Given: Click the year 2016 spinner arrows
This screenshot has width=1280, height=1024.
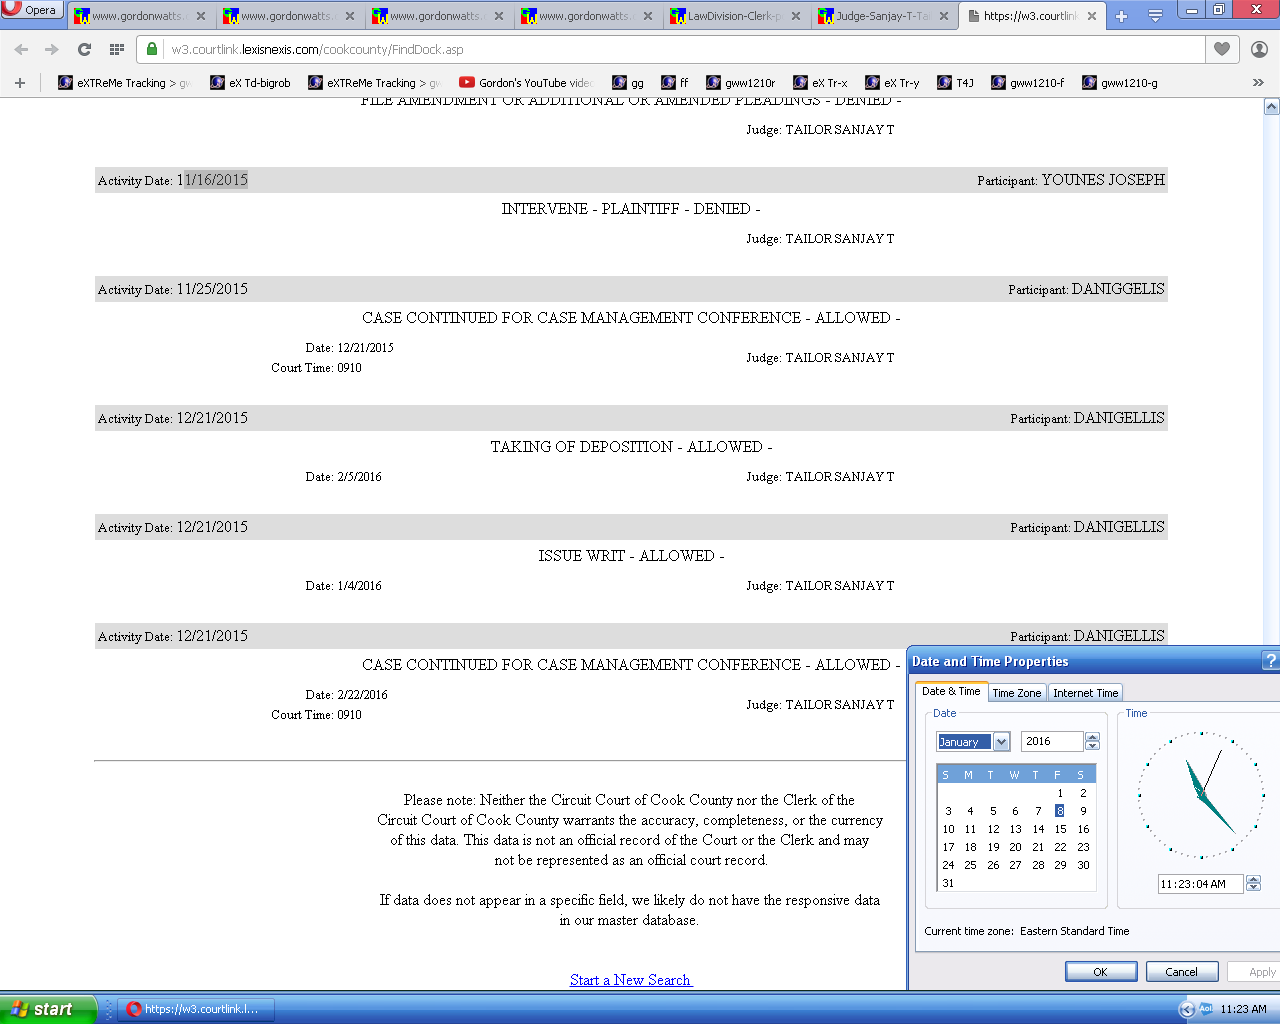Looking at the screenshot, I should point(1092,741).
